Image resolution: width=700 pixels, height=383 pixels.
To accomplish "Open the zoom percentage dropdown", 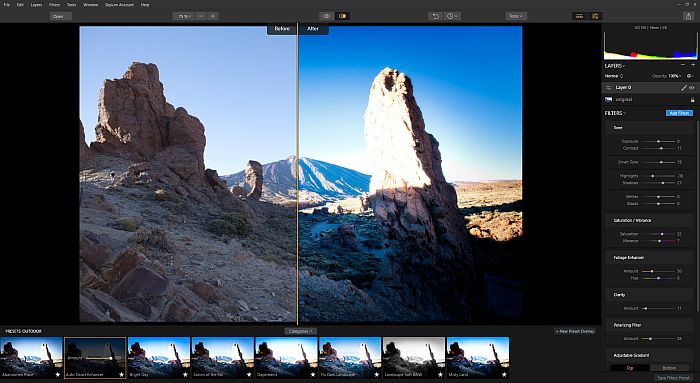I will coord(184,16).
